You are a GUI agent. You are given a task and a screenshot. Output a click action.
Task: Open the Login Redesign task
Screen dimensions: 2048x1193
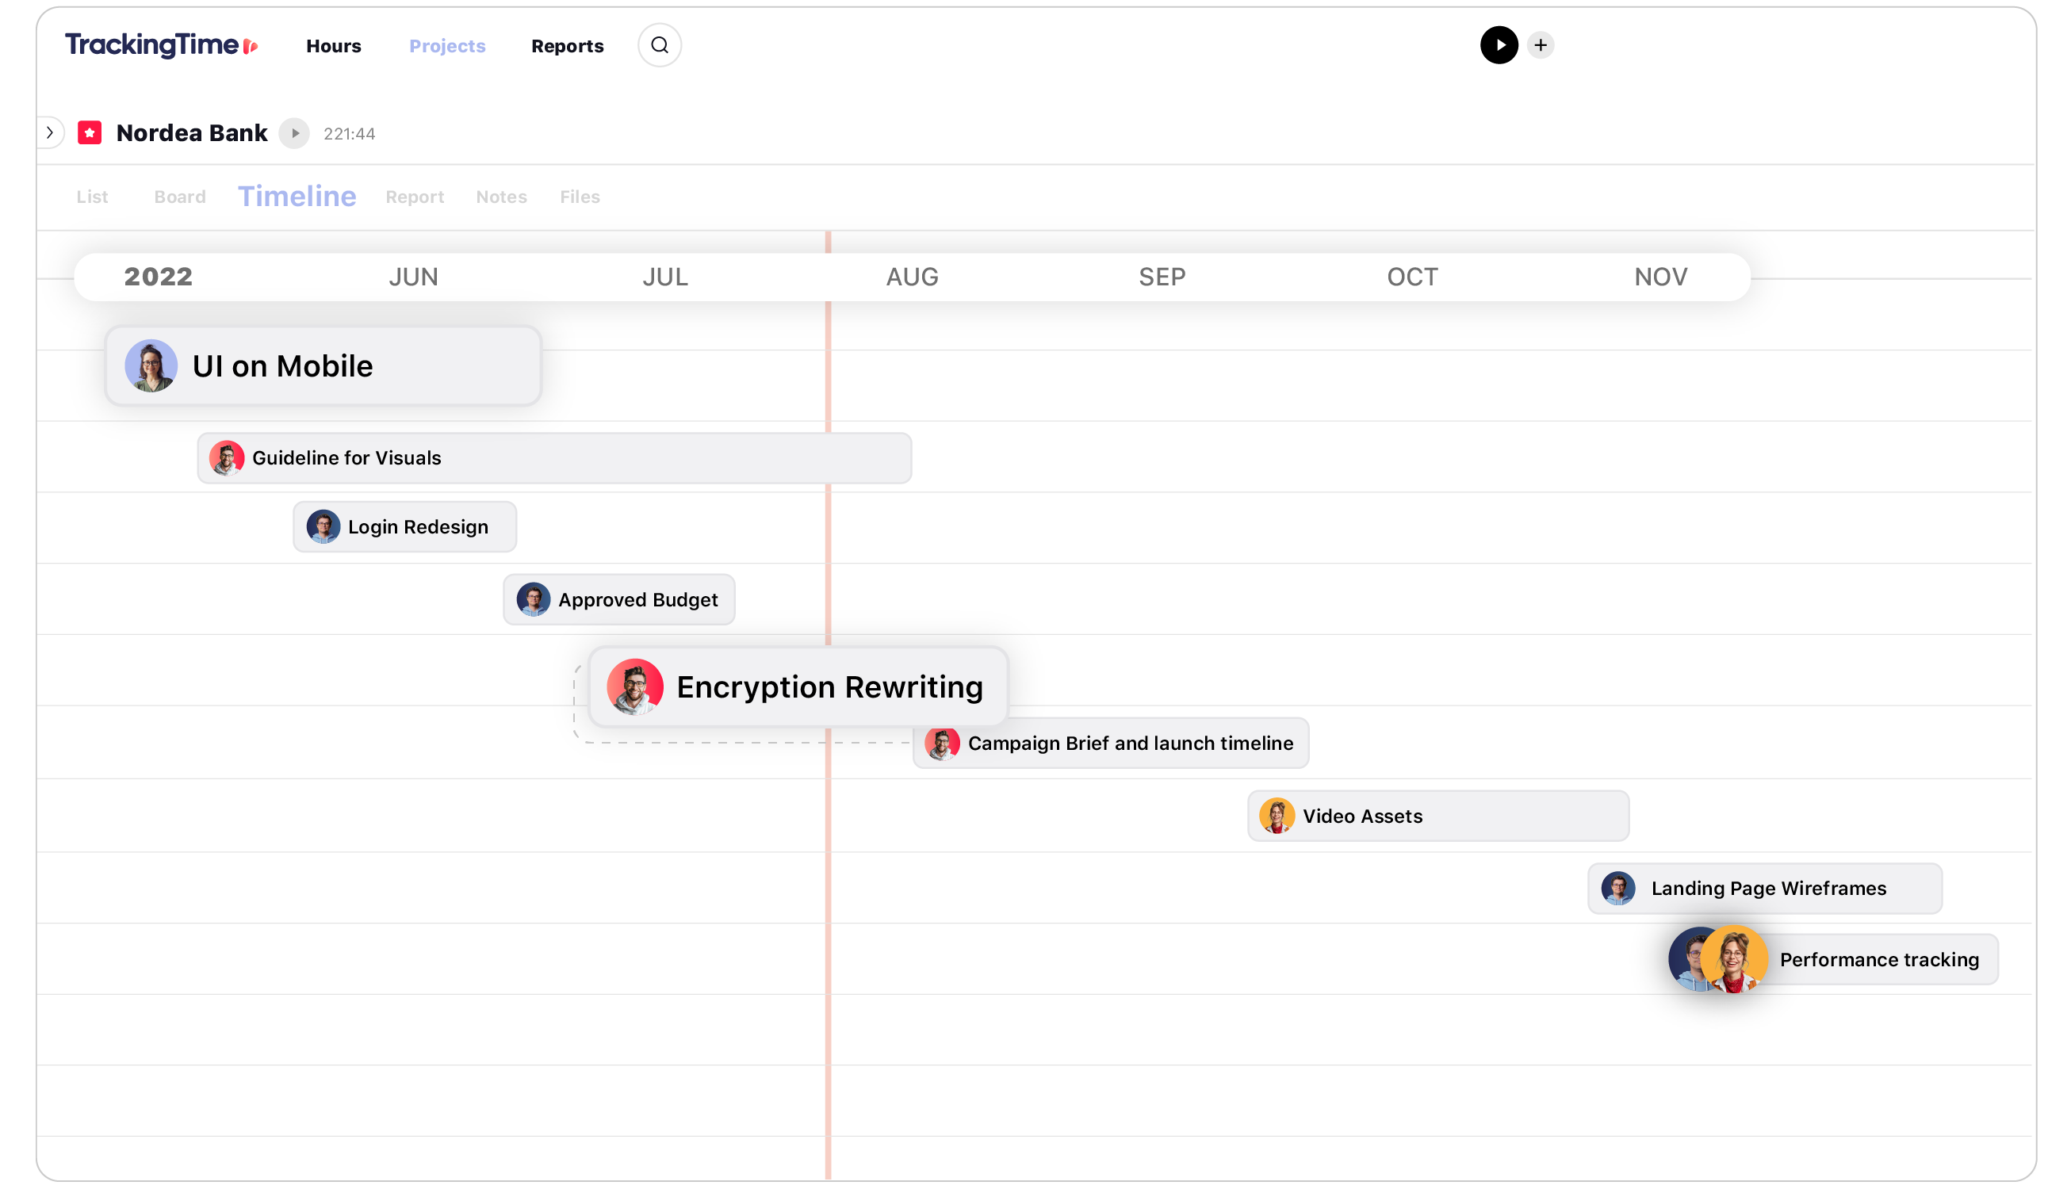coord(405,527)
